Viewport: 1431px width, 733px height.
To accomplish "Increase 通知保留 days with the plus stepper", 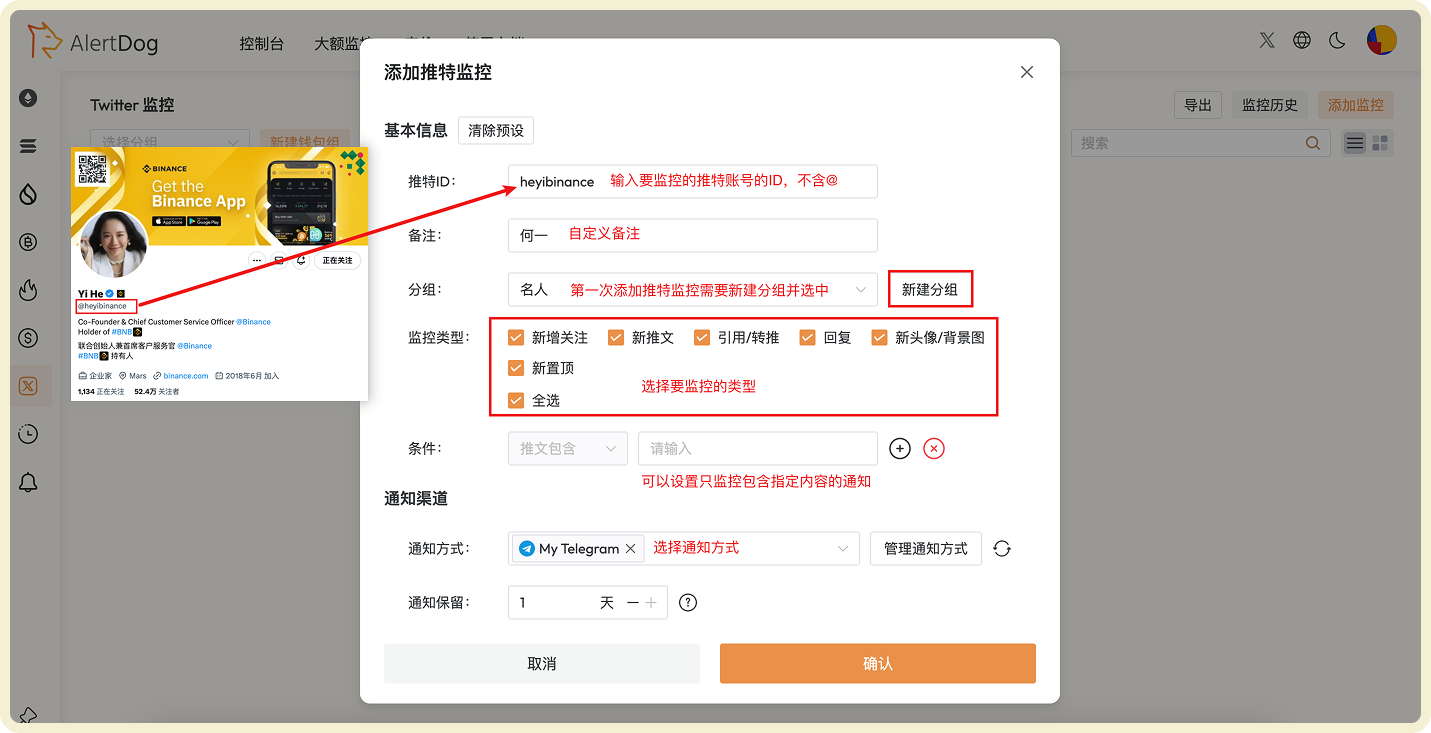I will point(650,602).
